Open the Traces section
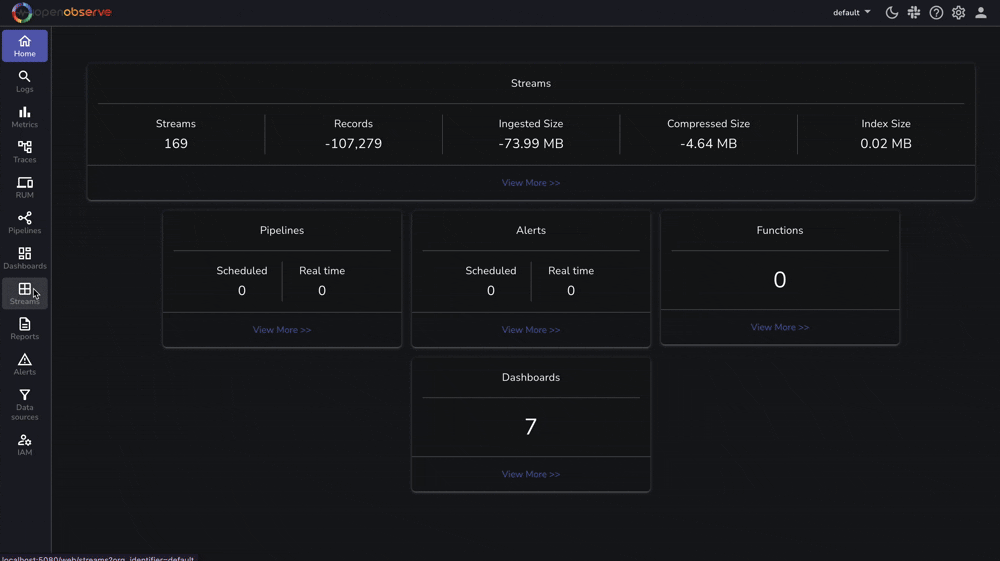The width and height of the screenshot is (1000, 561). [x=24, y=152]
